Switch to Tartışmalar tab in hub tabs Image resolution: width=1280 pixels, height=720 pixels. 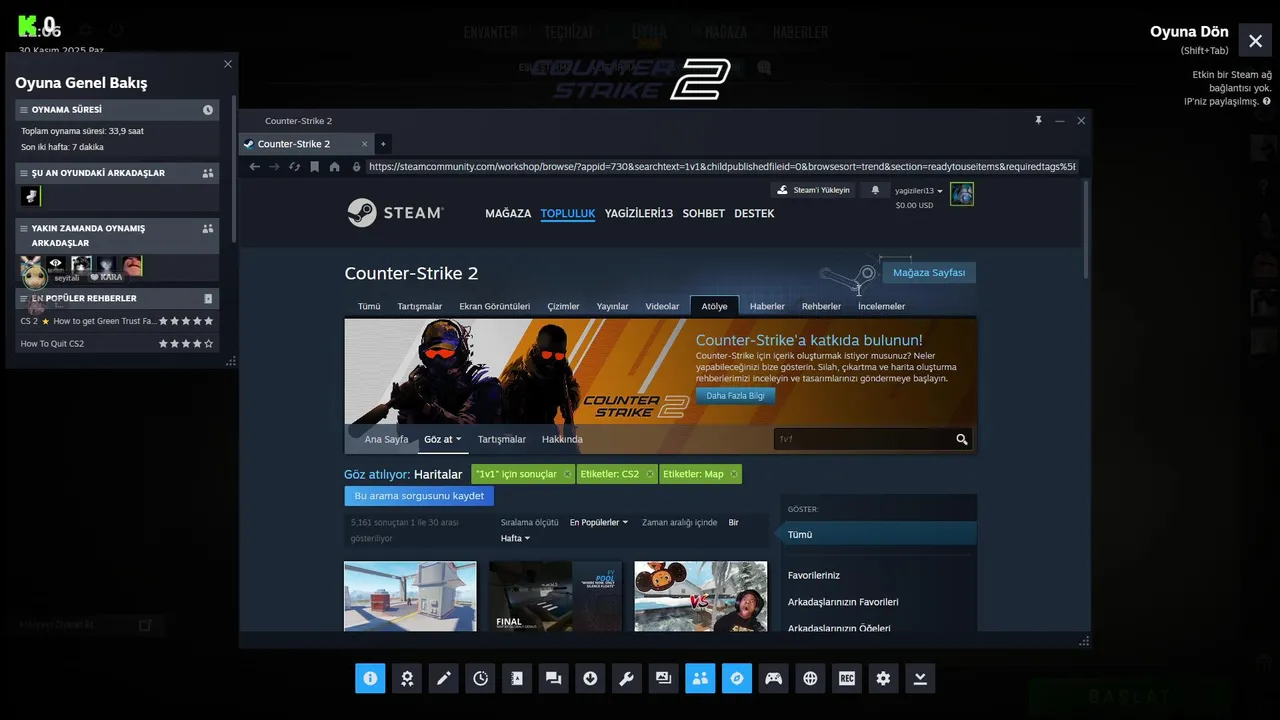420,306
